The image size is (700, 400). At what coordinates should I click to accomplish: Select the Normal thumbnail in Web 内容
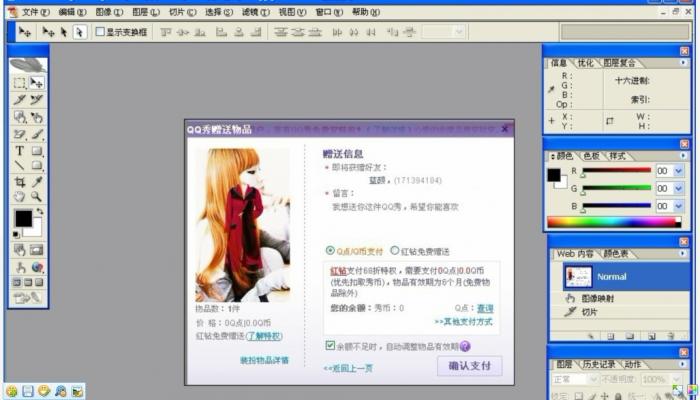coord(578,277)
